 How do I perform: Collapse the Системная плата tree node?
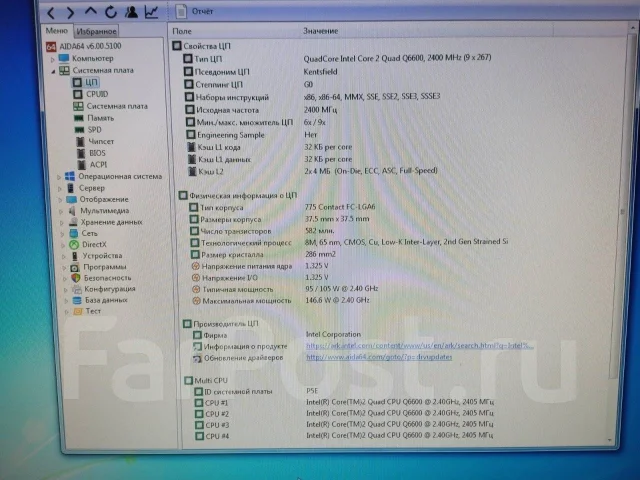coord(53,71)
